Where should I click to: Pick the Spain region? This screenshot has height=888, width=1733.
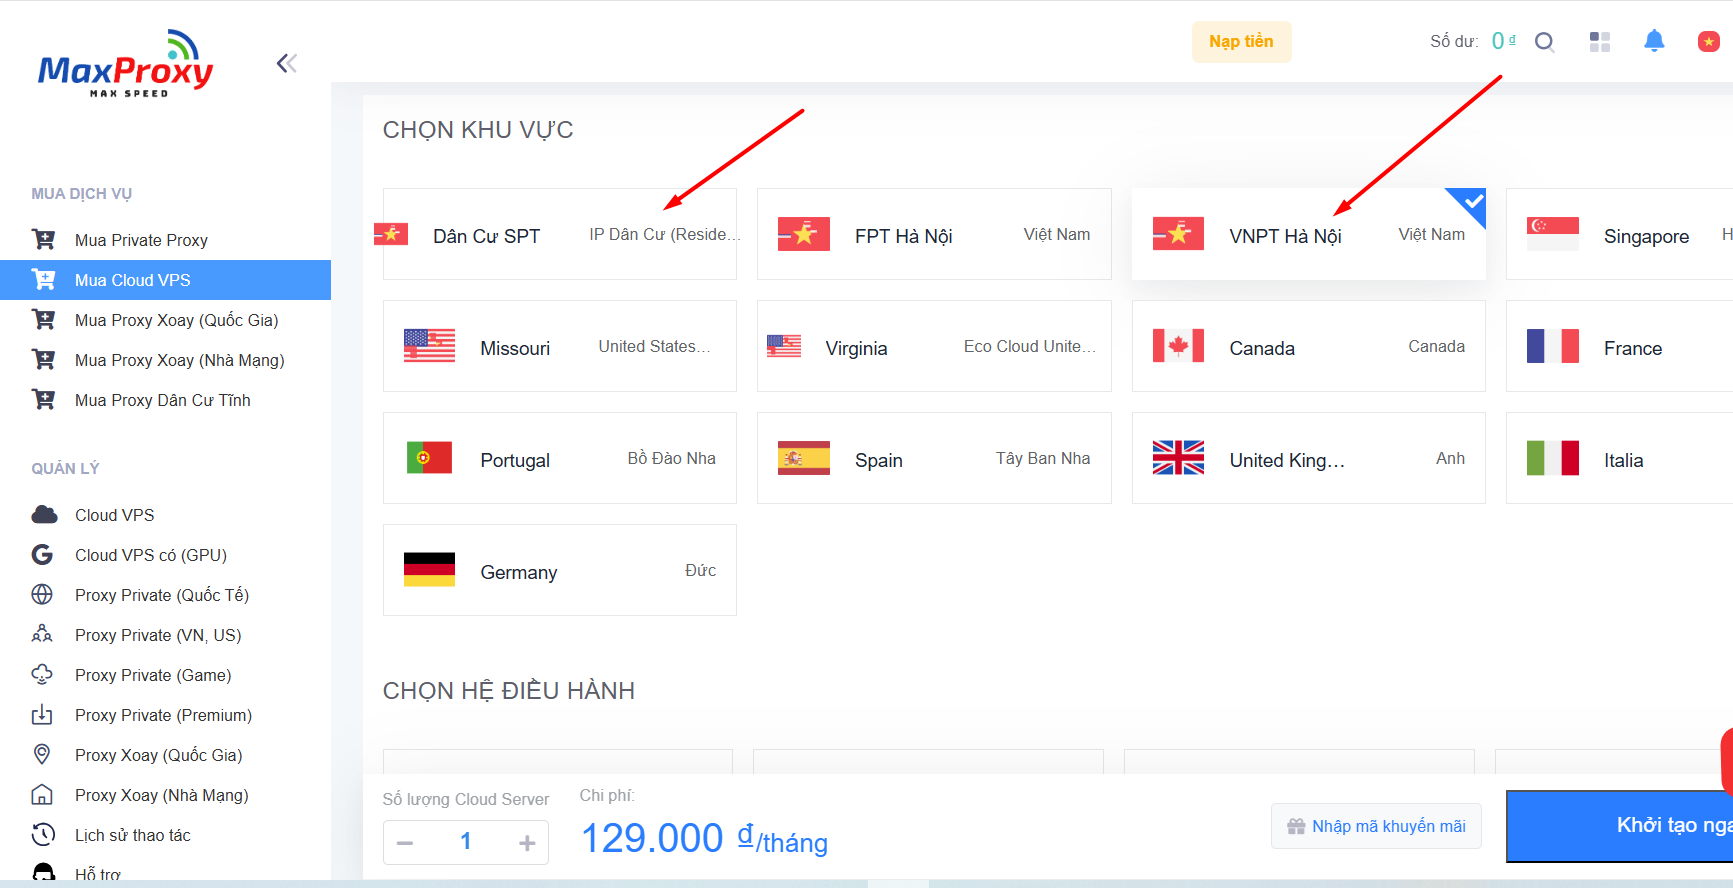point(934,458)
